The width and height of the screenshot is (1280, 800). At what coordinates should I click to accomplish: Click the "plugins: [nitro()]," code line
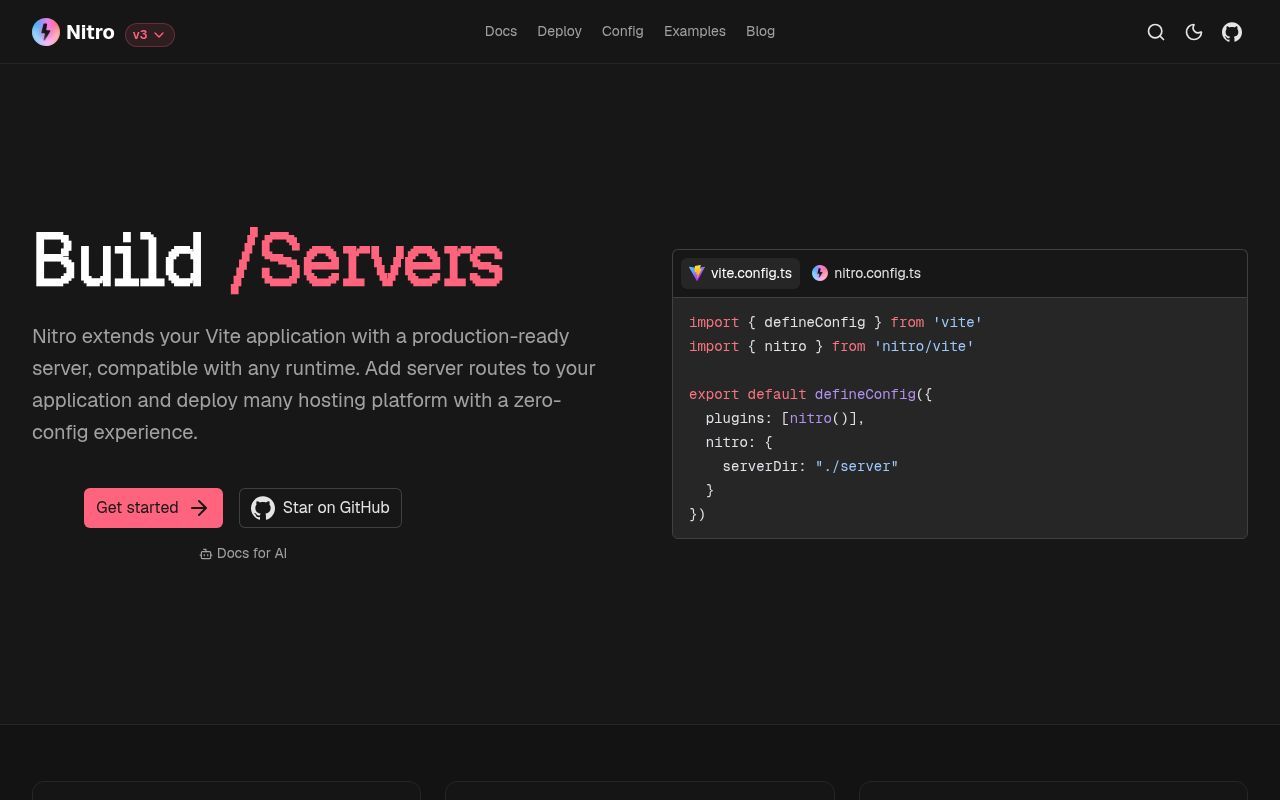point(785,418)
